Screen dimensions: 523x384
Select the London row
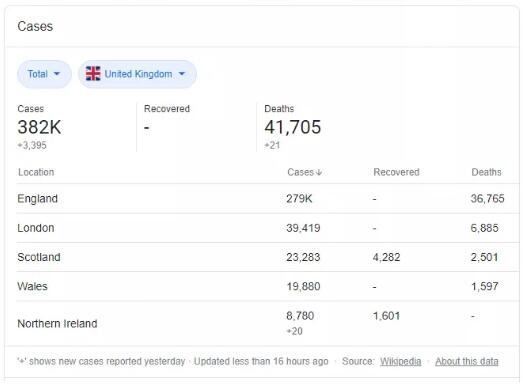click(x=268, y=228)
